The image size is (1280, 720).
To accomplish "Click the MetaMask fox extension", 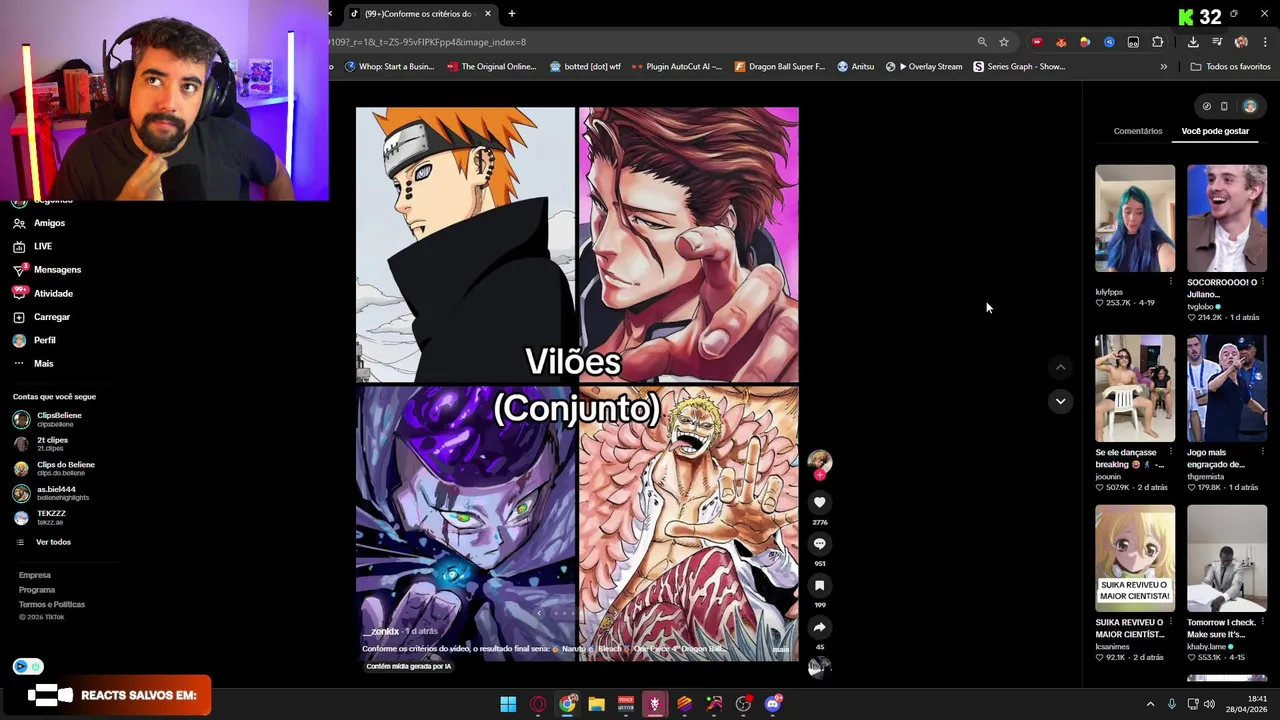I will (x=1061, y=42).
